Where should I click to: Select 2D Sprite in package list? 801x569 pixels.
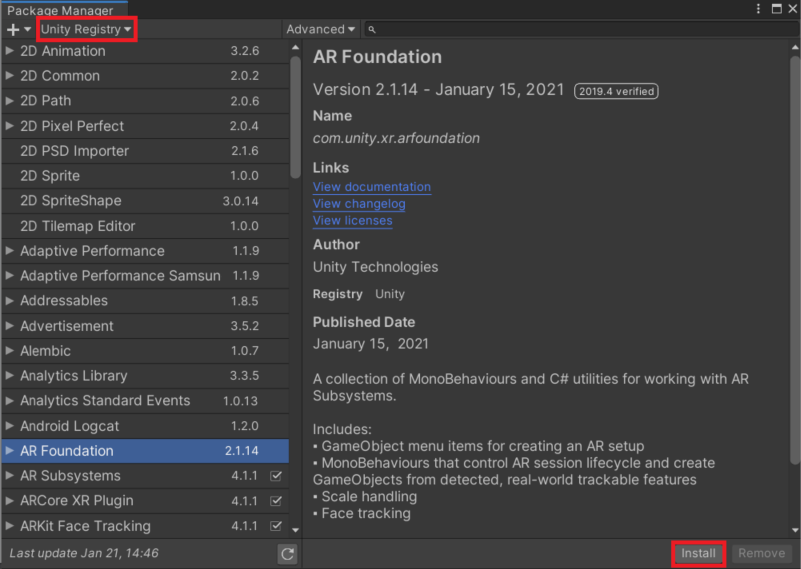click(50, 176)
